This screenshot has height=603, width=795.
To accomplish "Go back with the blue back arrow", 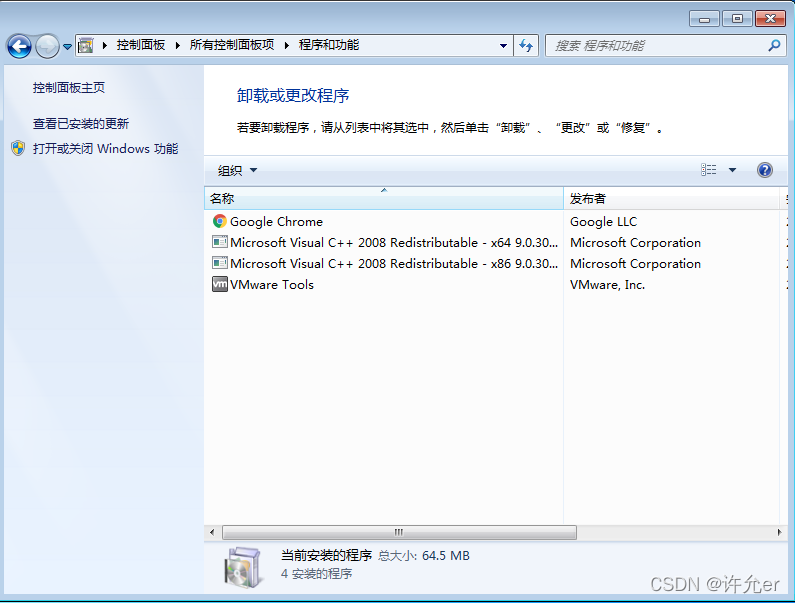I will click(x=19, y=47).
